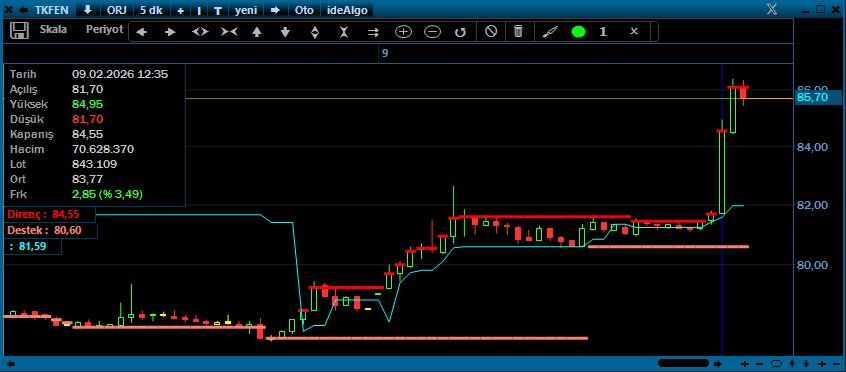The height and width of the screenshot is (372, 846).
Task: Expand horizontally using the <> icon
Action: 200,32
